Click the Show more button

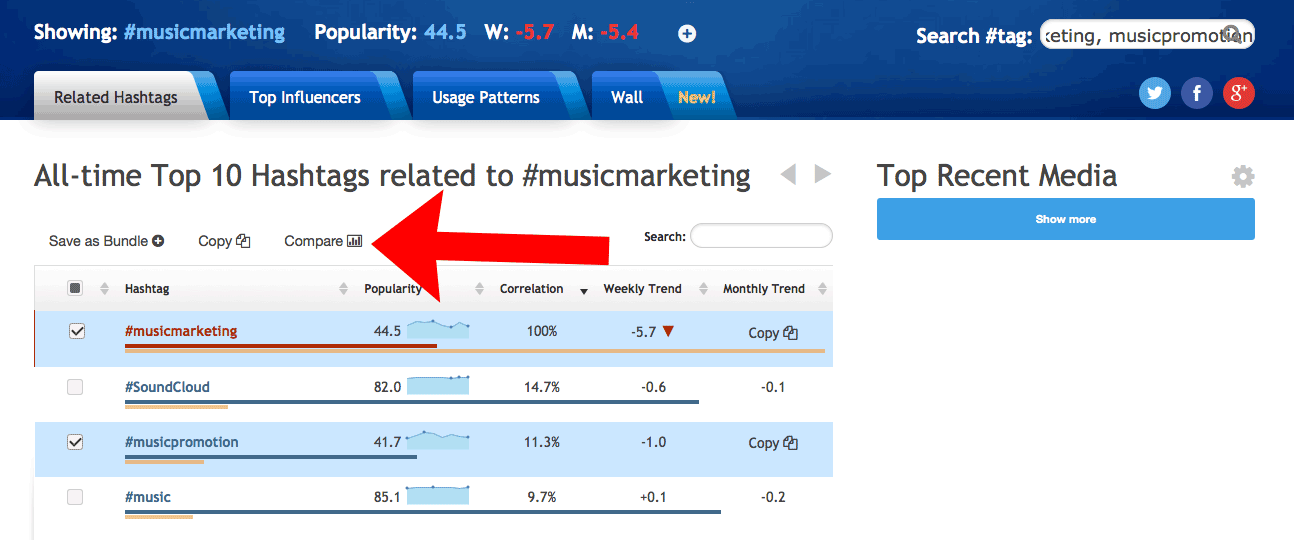point(1065,219)
